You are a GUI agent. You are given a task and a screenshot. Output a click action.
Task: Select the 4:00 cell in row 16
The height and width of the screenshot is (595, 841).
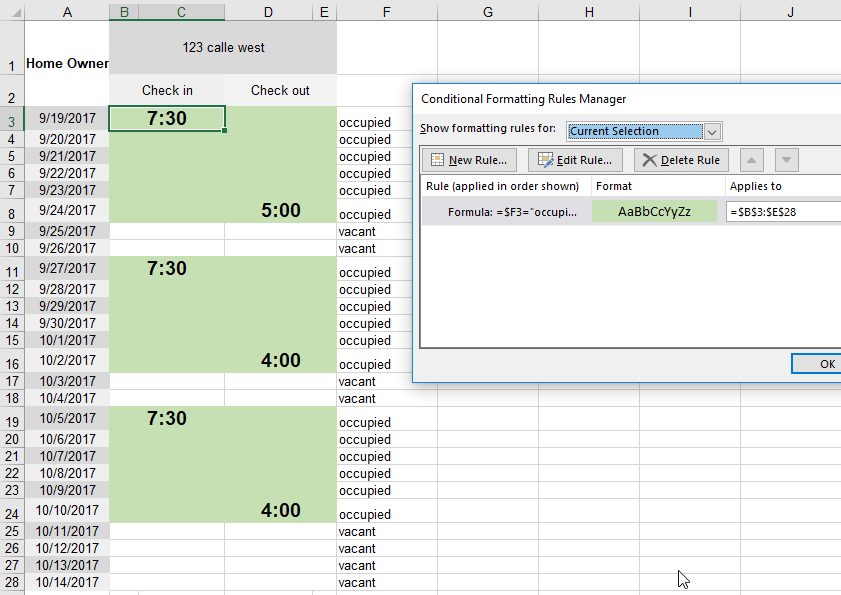point(281,360)
